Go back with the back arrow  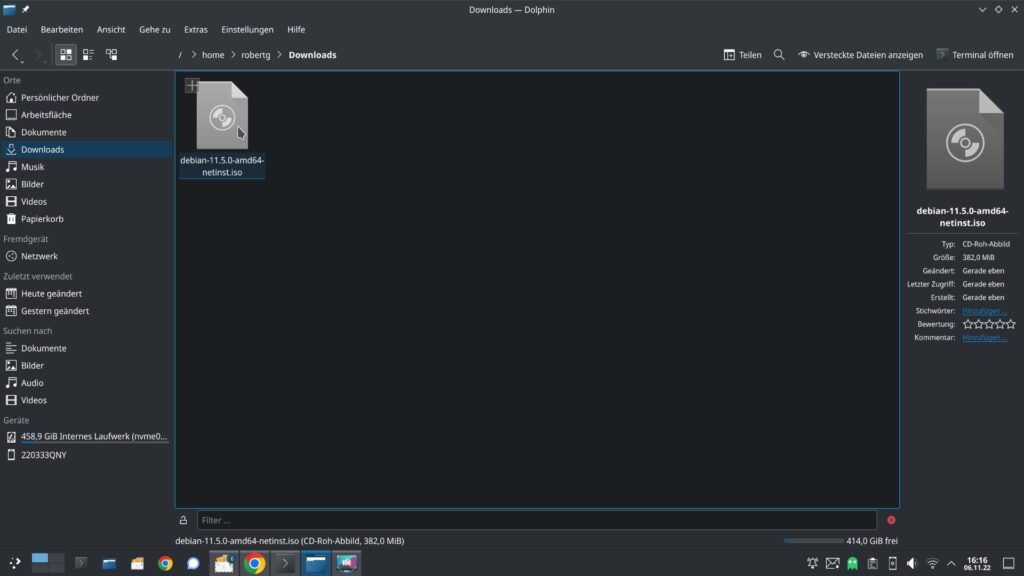[x=15, y=55]
